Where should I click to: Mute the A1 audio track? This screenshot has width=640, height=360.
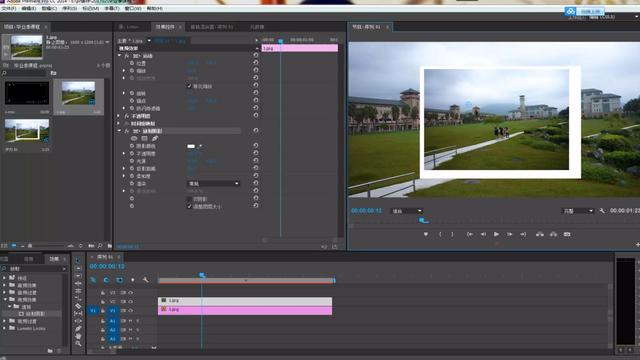131,321
